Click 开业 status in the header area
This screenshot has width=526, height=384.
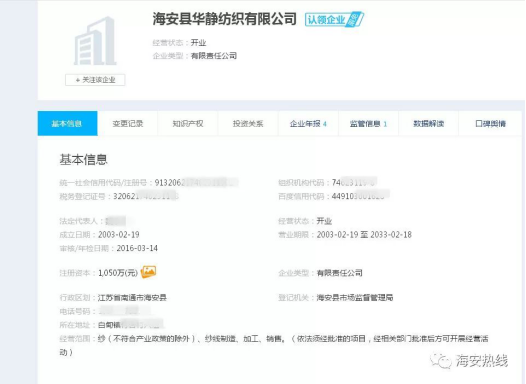point(198,43)
